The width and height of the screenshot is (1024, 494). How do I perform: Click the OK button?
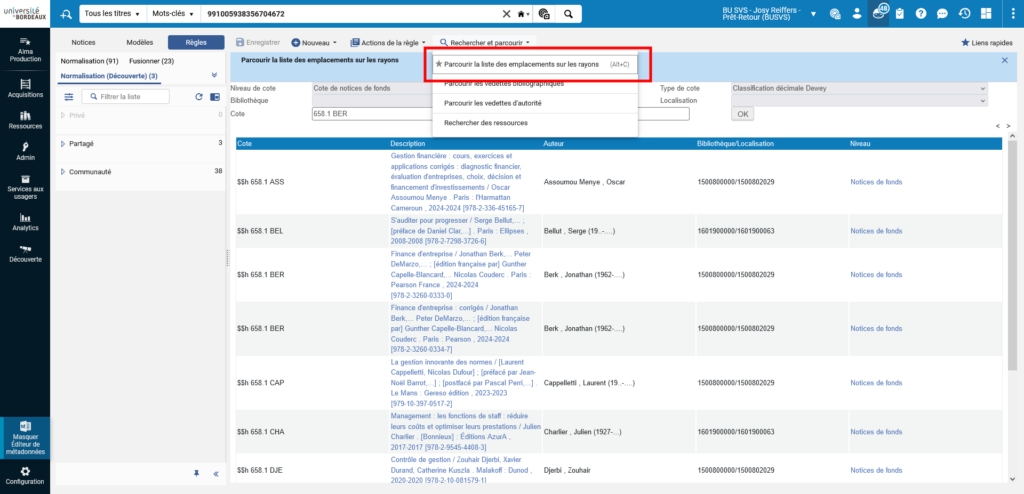[742, 114]
